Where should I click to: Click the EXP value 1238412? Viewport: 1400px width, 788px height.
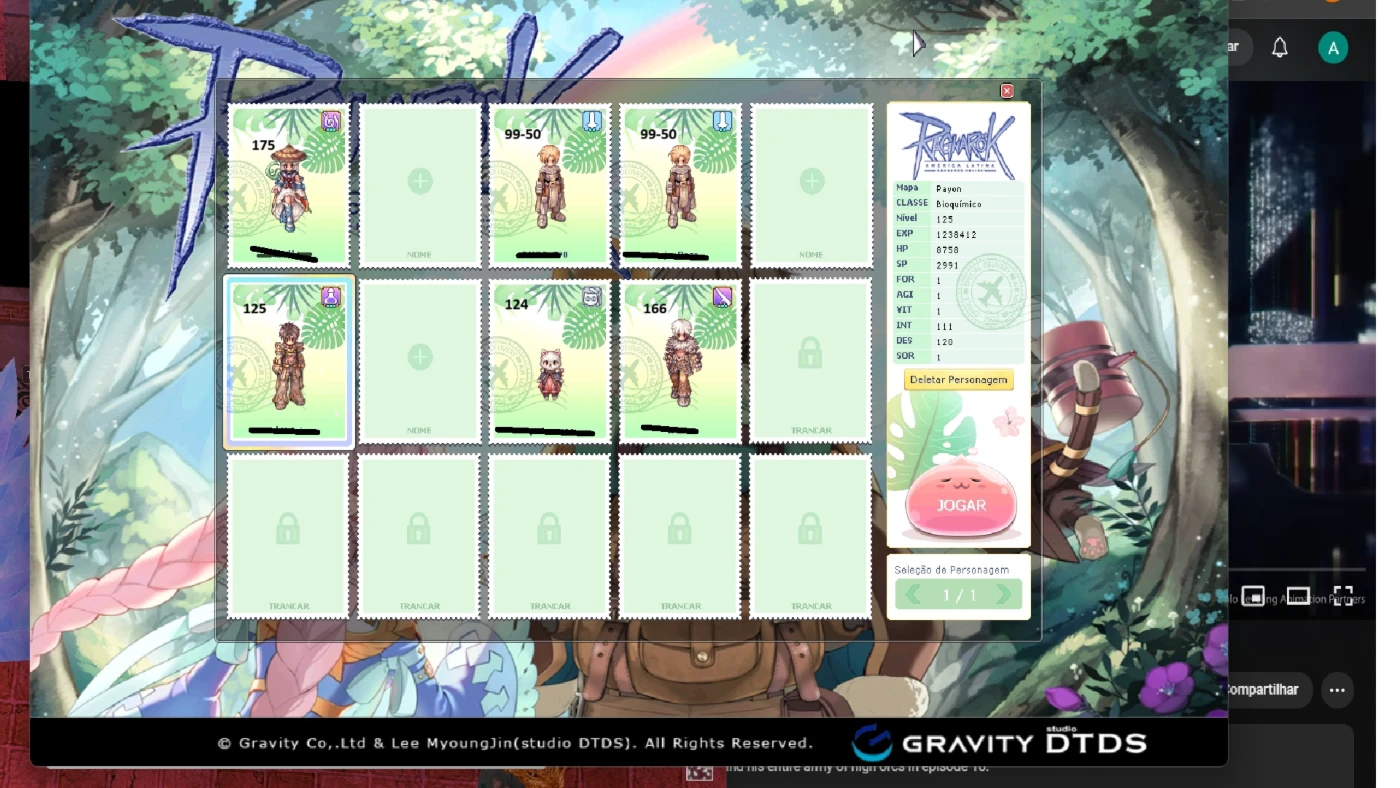click(956, 234)
